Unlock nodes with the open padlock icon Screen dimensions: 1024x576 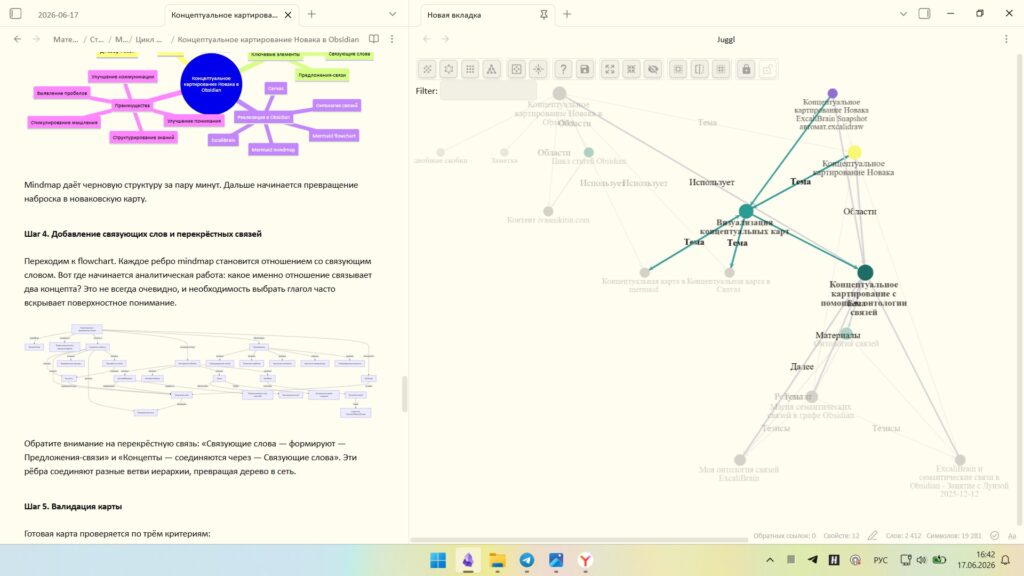click(767, 69)
